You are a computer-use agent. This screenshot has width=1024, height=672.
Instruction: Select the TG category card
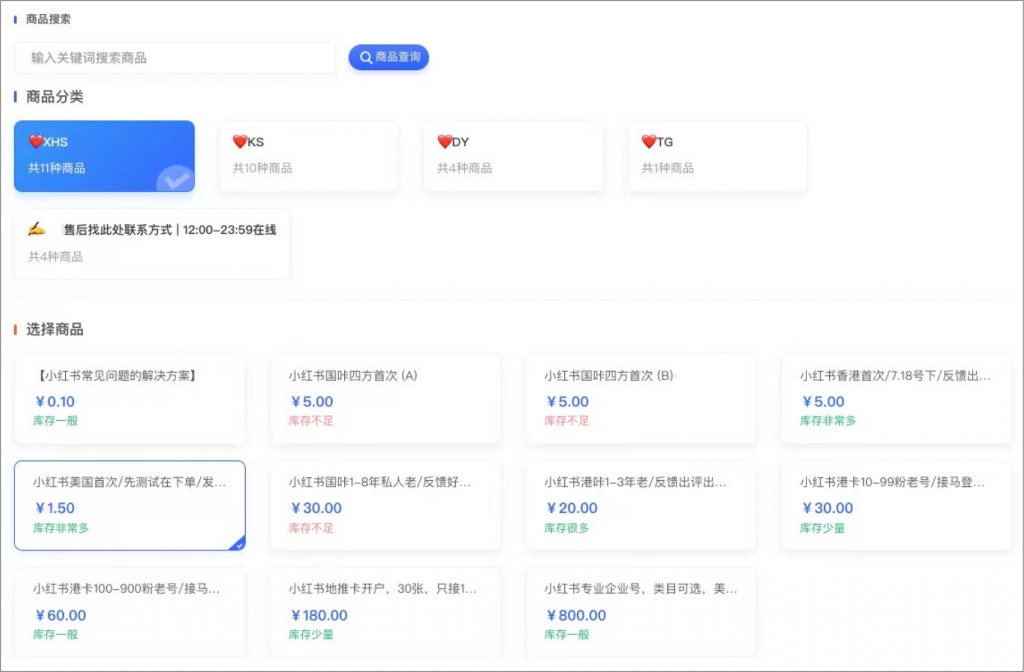[x=717, y=155]
